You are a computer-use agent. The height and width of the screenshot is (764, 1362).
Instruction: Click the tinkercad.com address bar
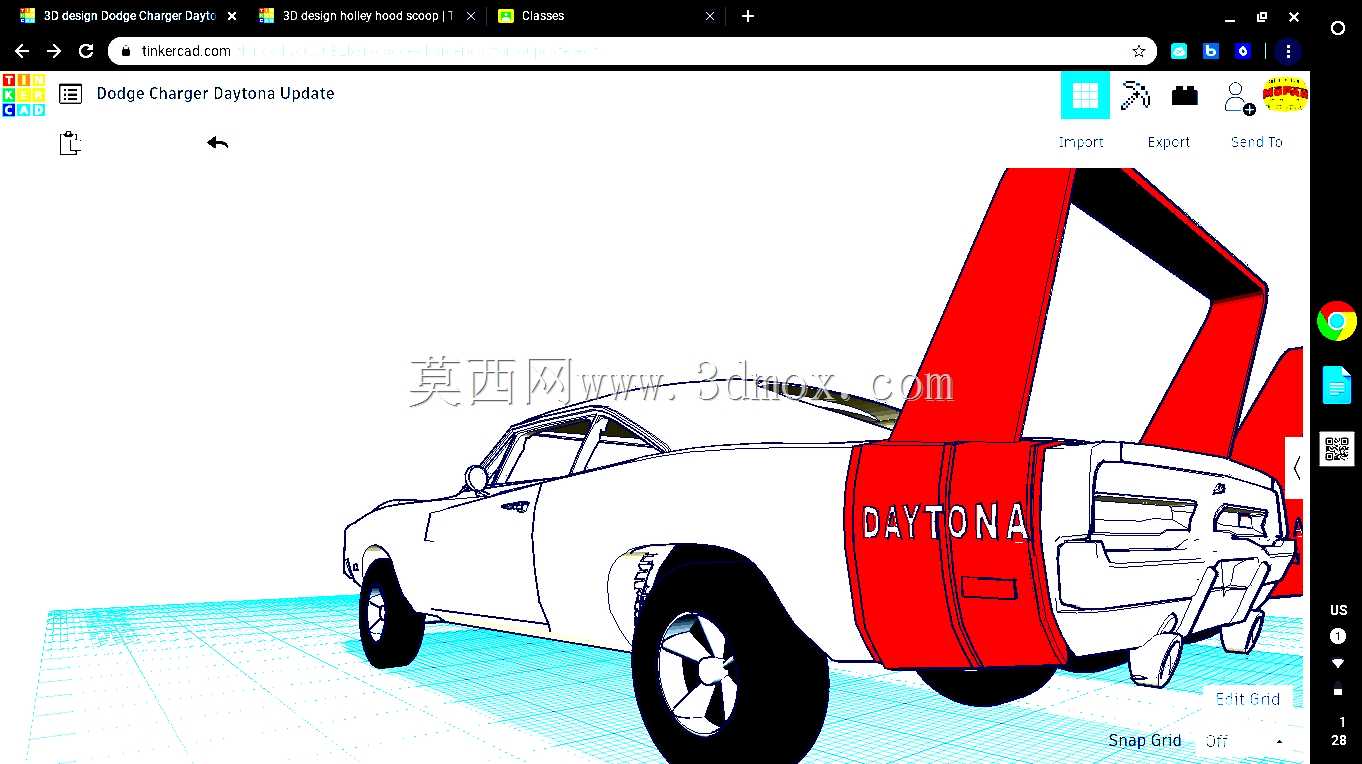pyautogui.click(x=632, y=51)
